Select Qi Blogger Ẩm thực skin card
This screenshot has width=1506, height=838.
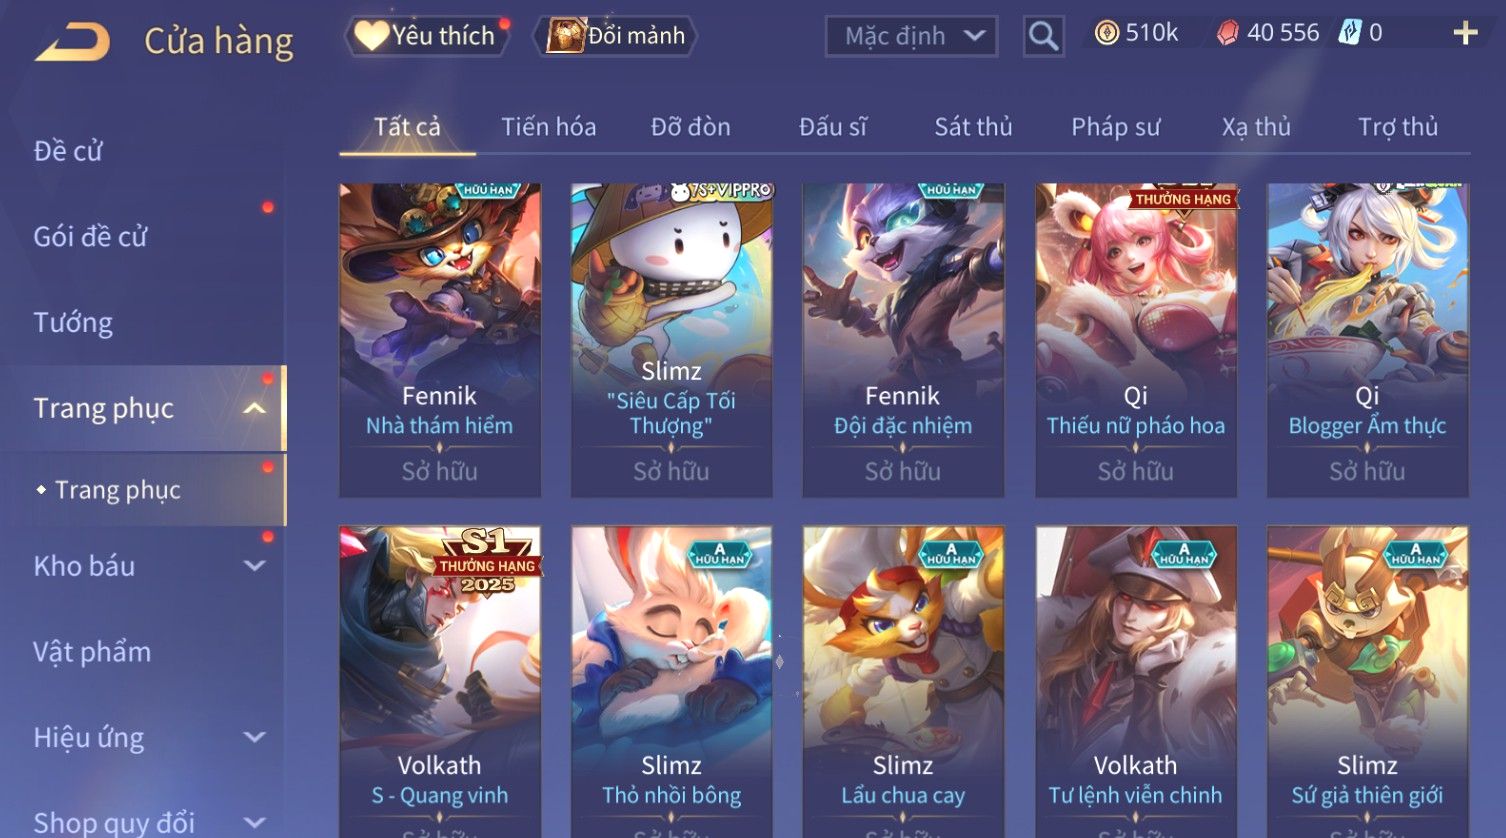[x=1367, y=340]
